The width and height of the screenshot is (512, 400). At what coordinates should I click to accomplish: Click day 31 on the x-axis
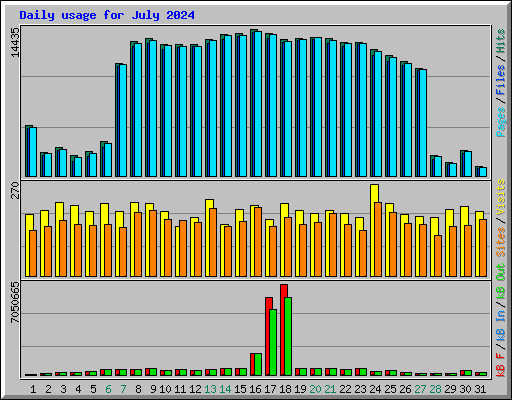tap(480, 389)
